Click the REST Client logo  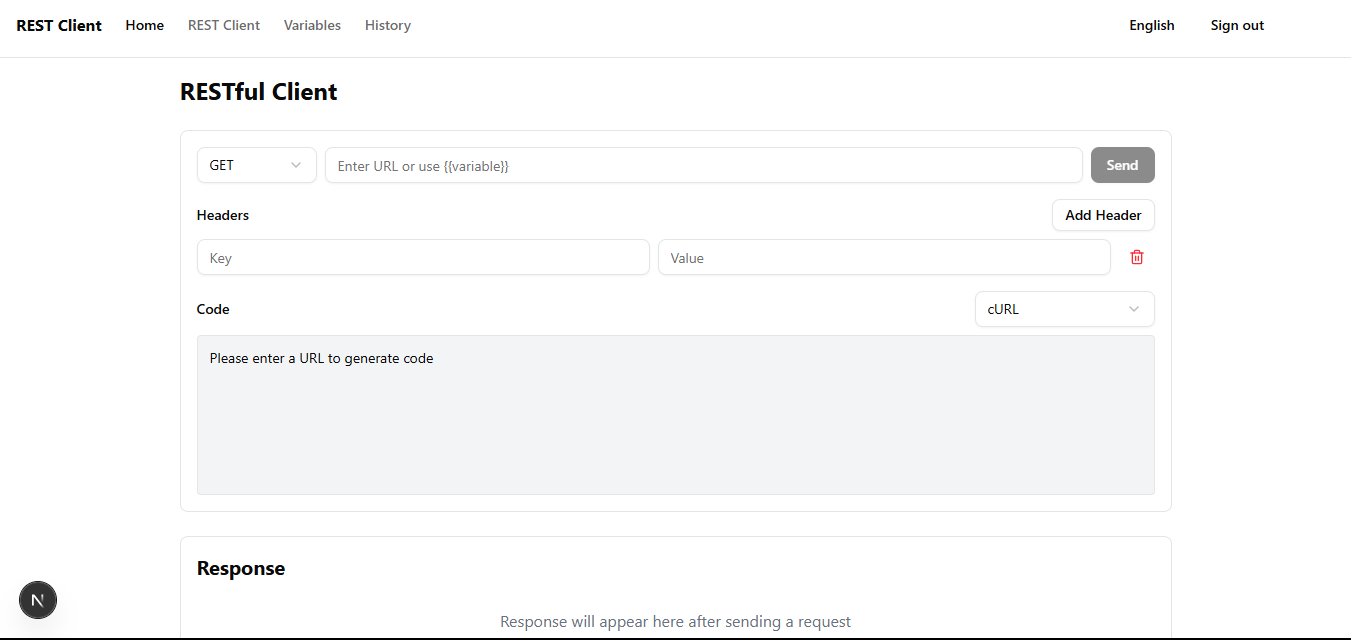pos(58,24)
